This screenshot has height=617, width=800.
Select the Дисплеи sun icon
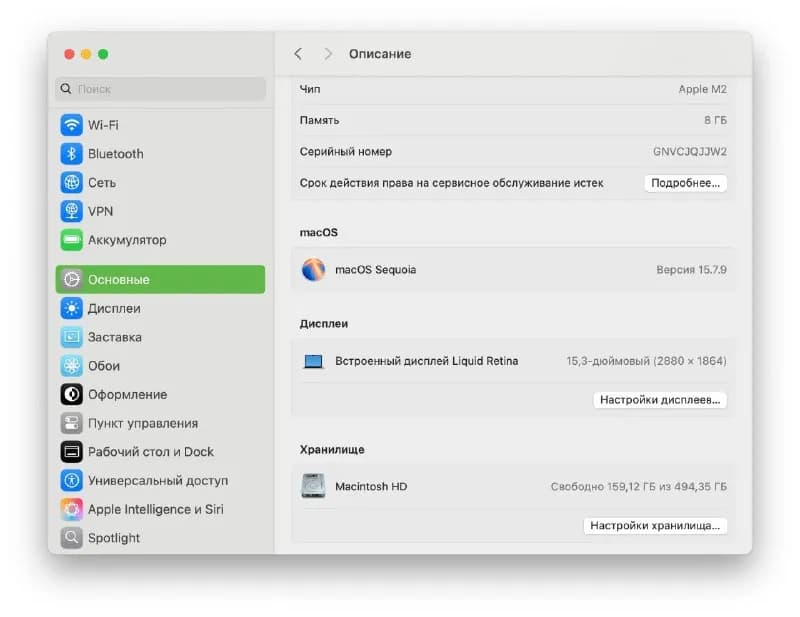pos(71,308)
